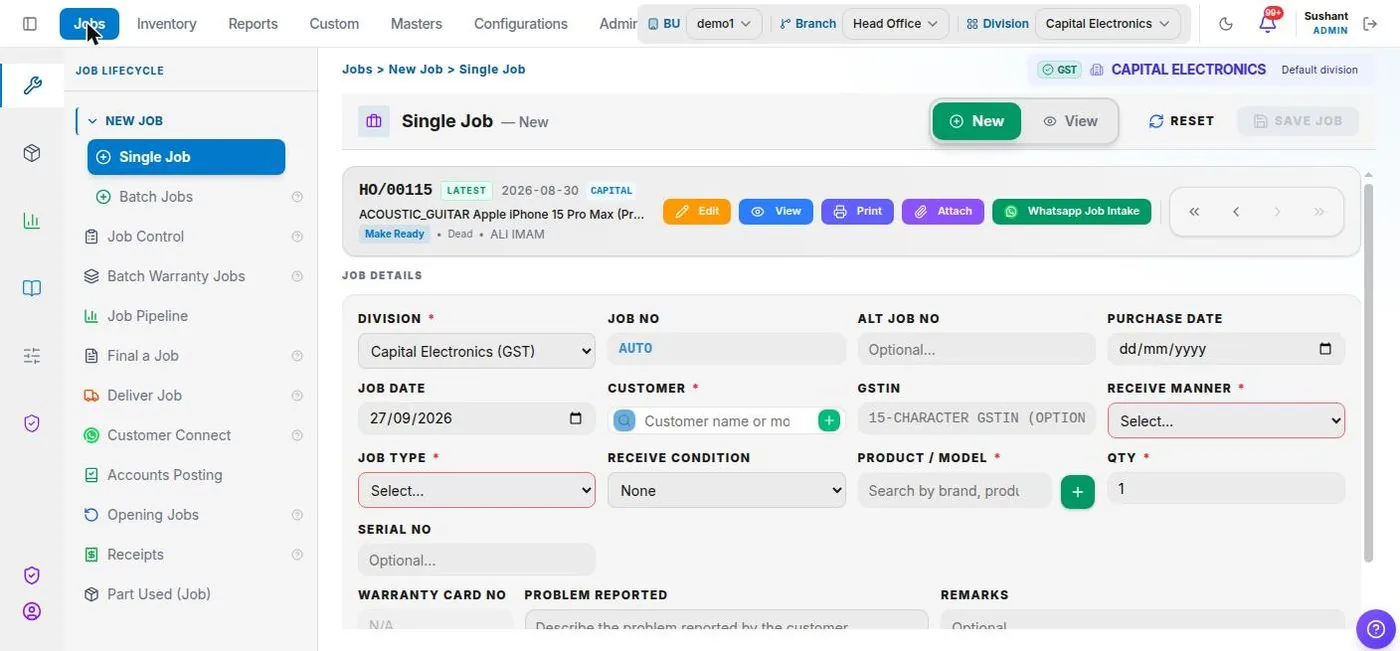1400x651 pixels.
Task: Switch to View mode toggle
Action: coord(1070,121)
